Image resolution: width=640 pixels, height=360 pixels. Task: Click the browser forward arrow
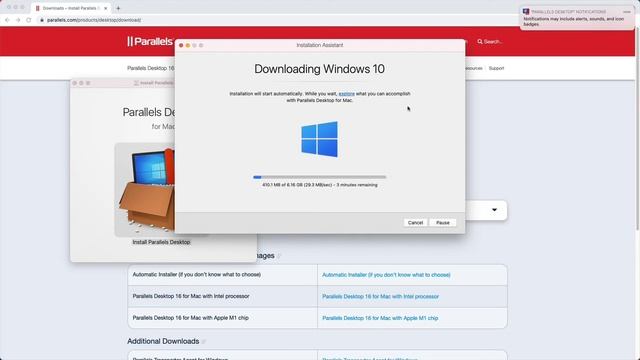[x=18, y=20]
